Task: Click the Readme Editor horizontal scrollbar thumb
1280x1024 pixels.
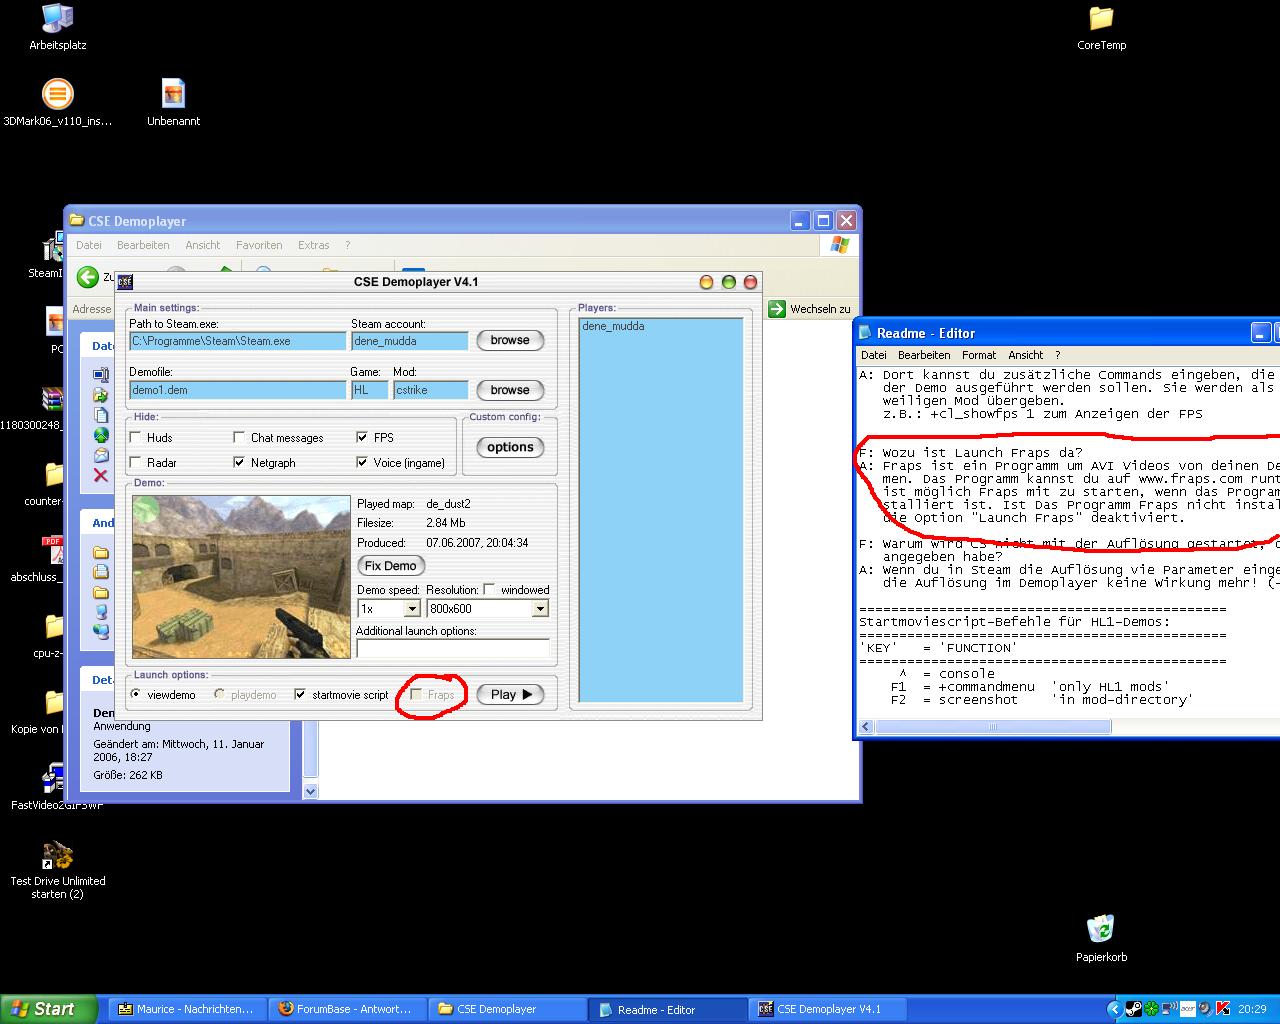Action: coord(994,727)
